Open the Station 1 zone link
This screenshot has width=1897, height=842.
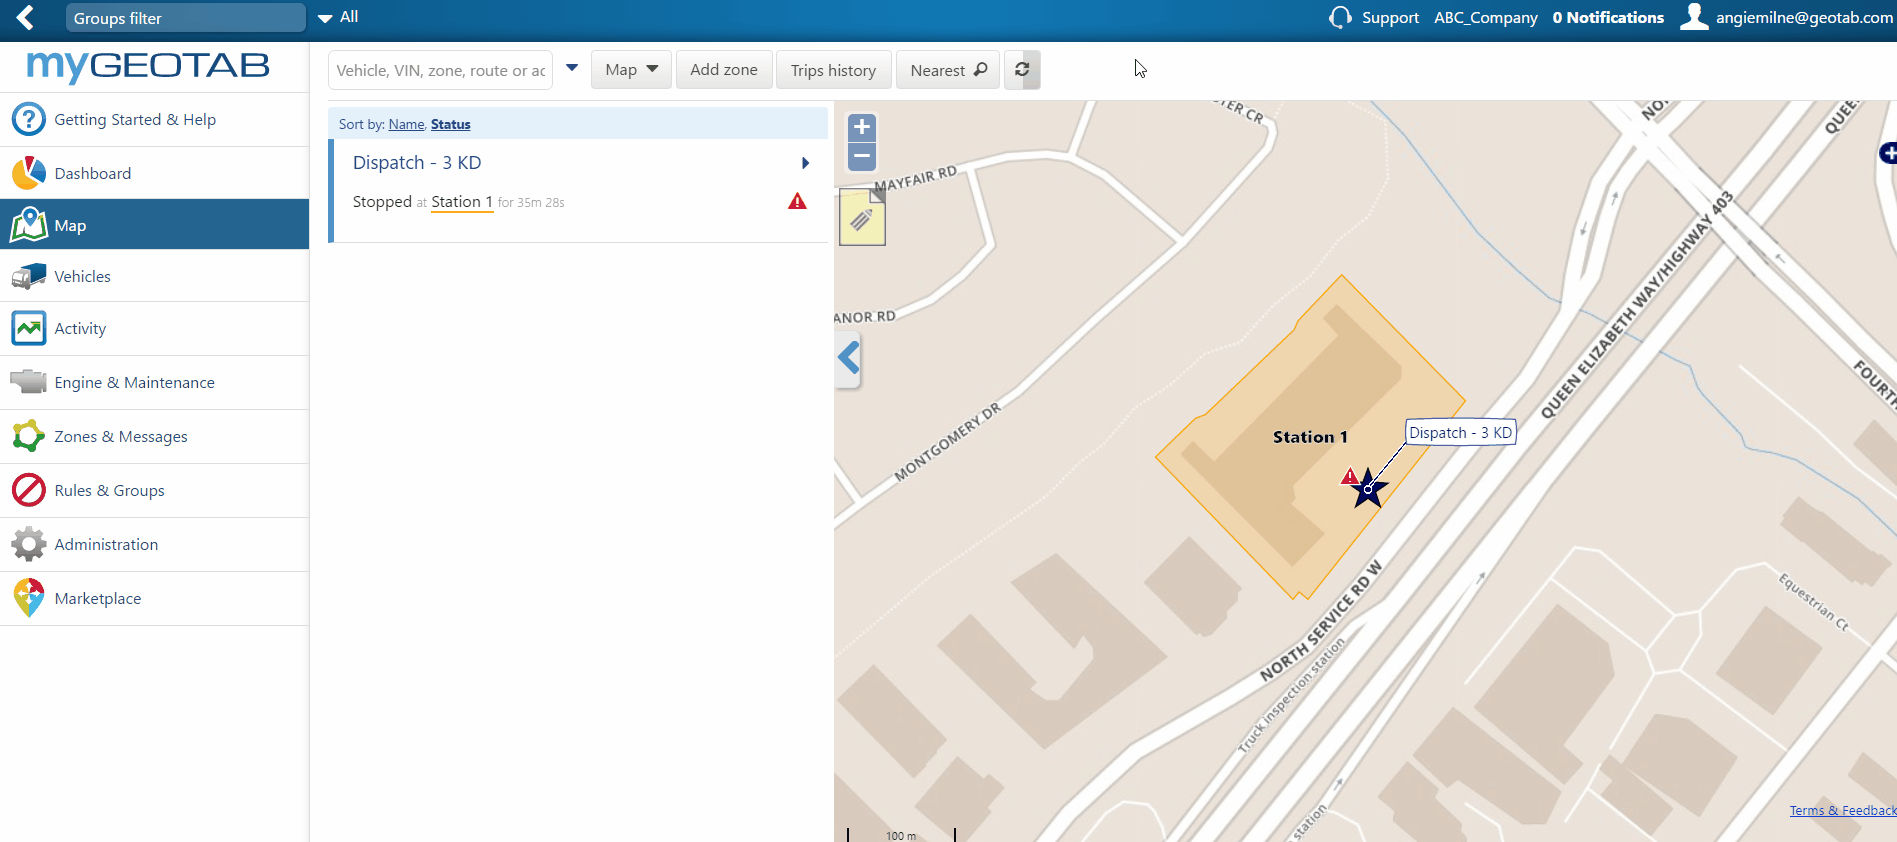462,202
